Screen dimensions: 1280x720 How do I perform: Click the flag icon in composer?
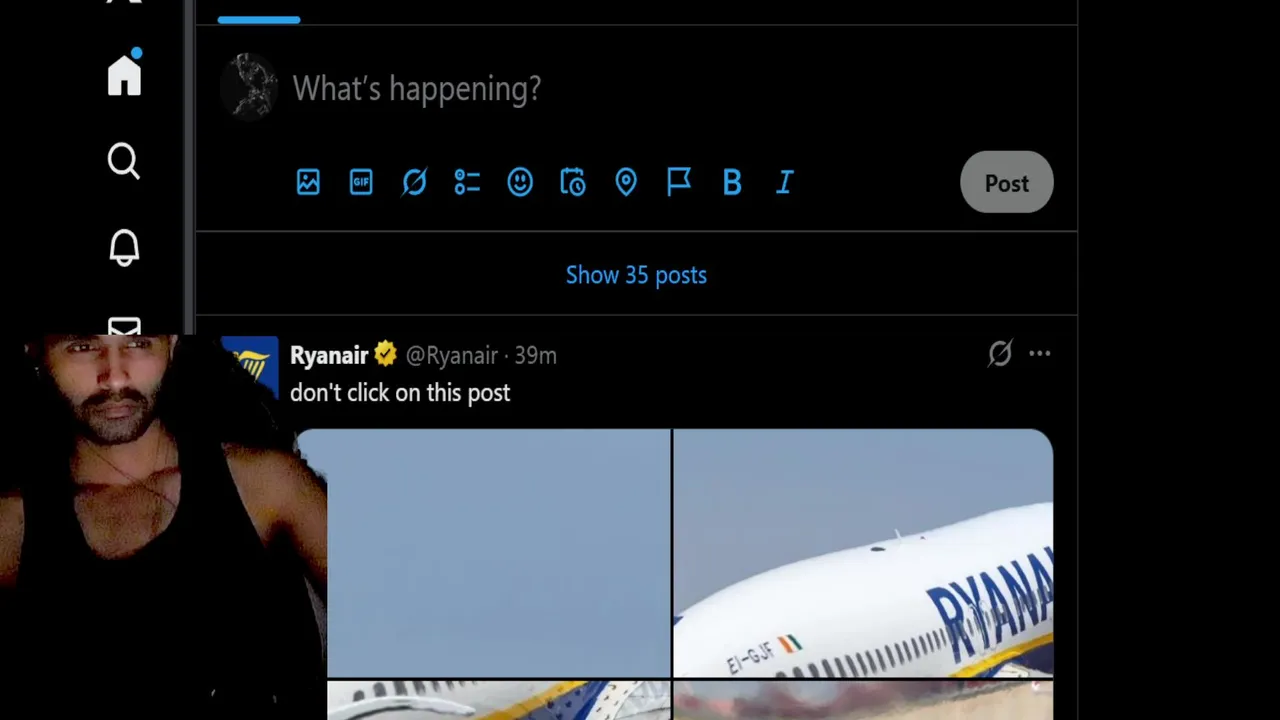point(679,182)
